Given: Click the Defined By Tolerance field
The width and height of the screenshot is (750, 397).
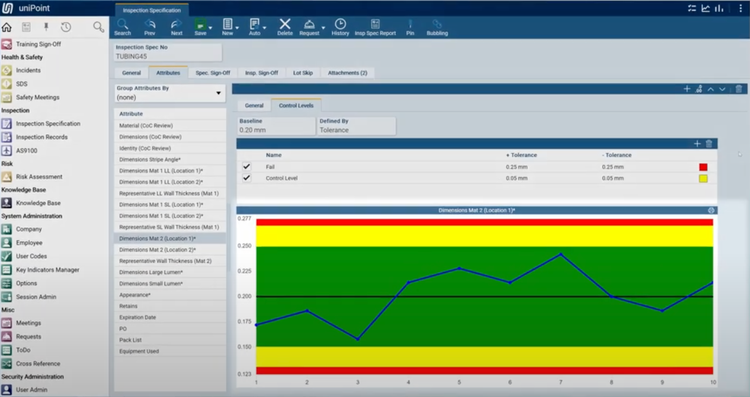Looking at the screenshot, I should point(356,126).
